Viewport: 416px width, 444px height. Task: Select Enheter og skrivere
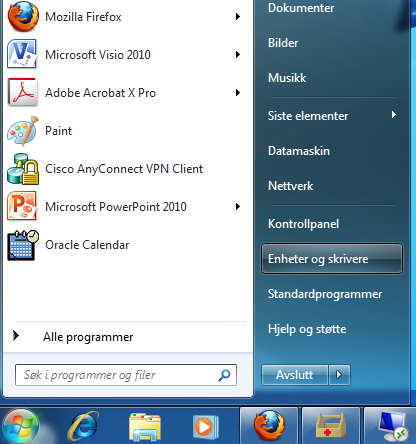332,259
